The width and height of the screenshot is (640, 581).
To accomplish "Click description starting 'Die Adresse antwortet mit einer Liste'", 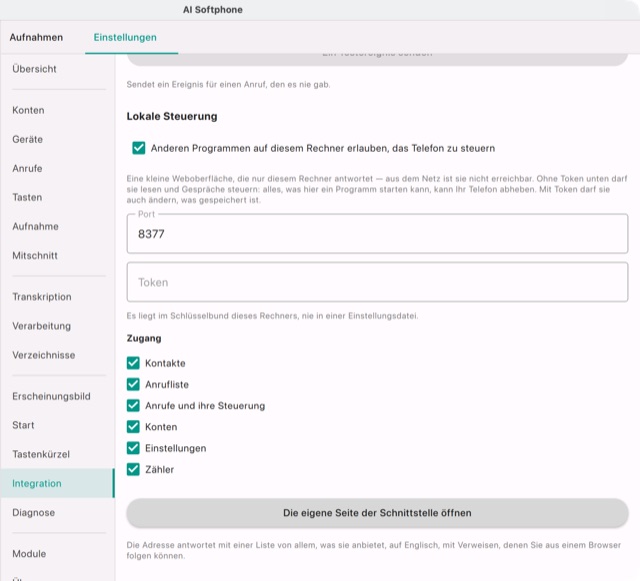I will coord(373,550).
